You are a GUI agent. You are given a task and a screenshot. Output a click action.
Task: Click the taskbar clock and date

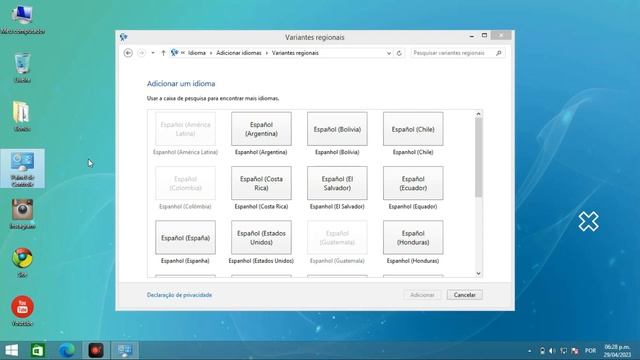point(618,351)
